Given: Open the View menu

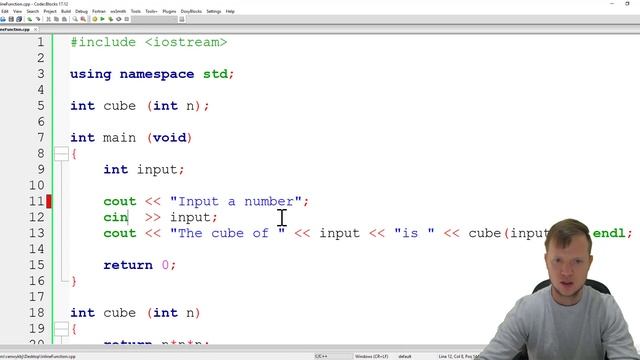Looking at the screenshot, I should tap(18, 11).
